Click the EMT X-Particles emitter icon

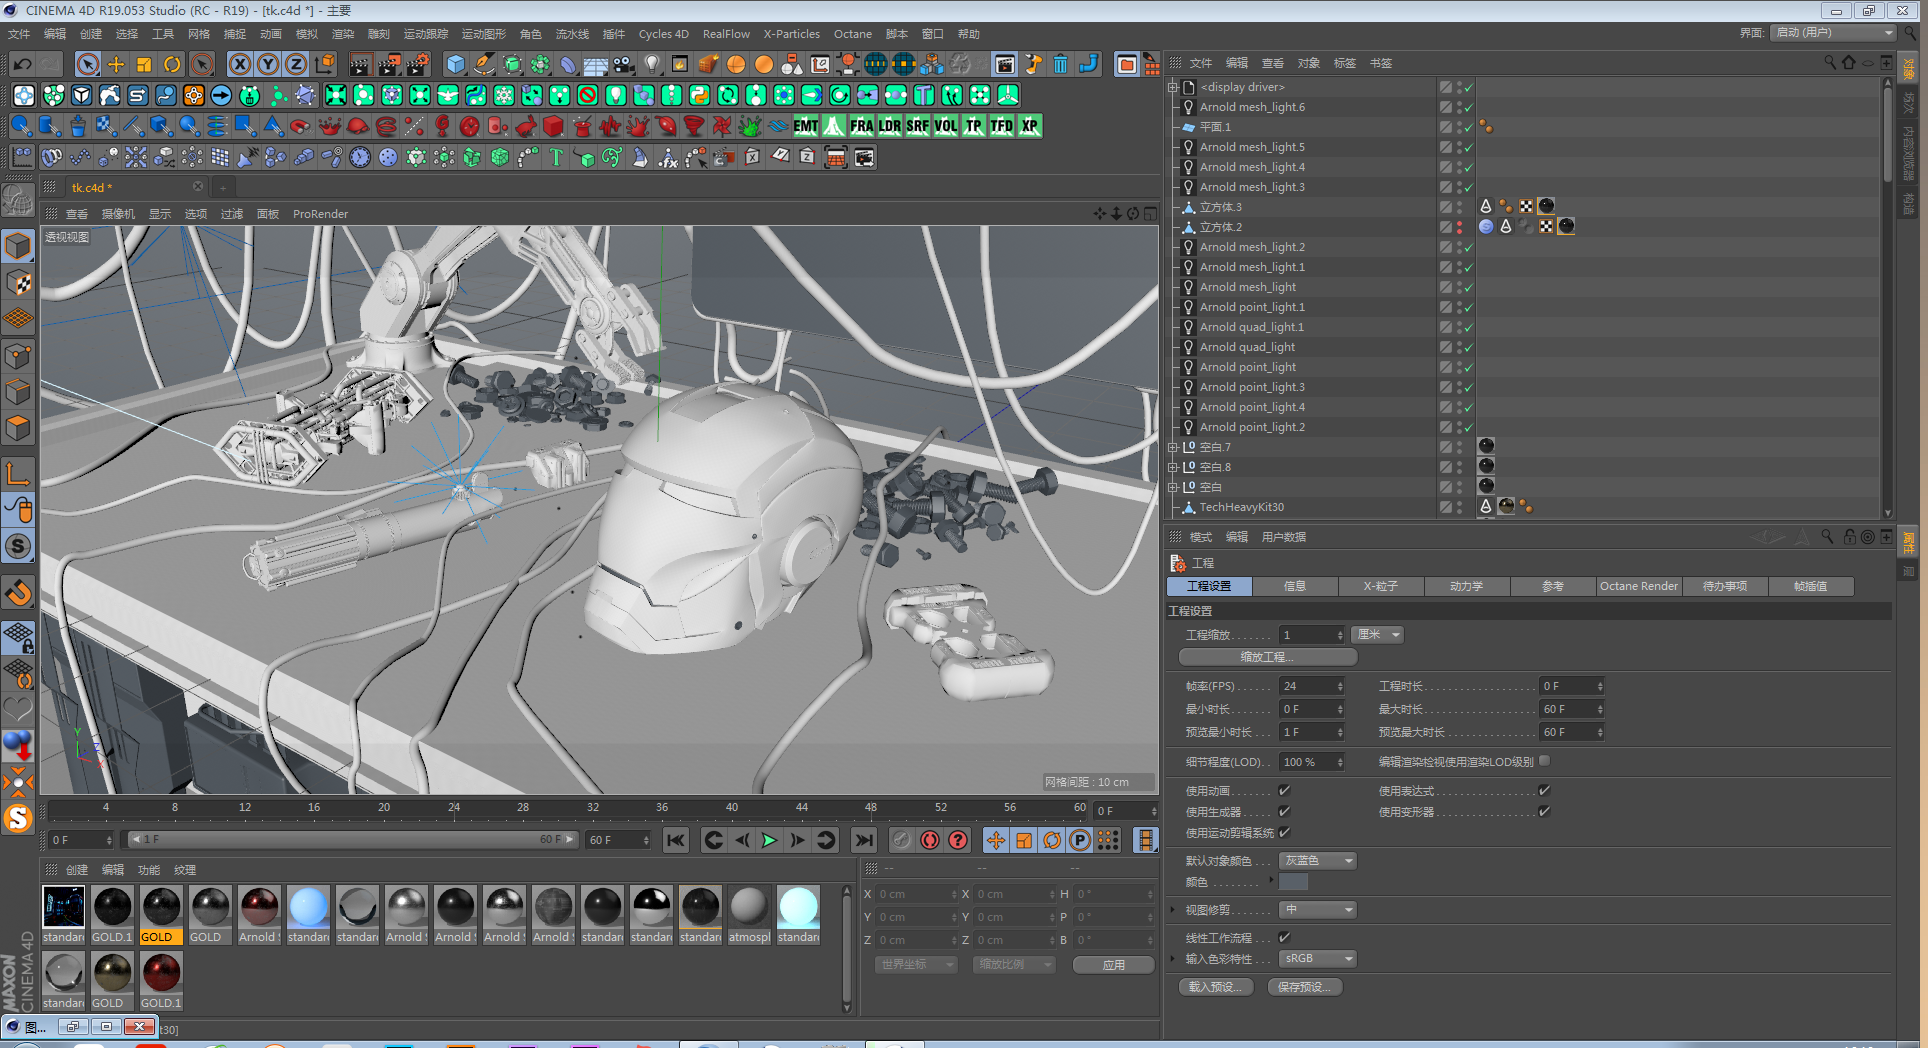(806, 126)
